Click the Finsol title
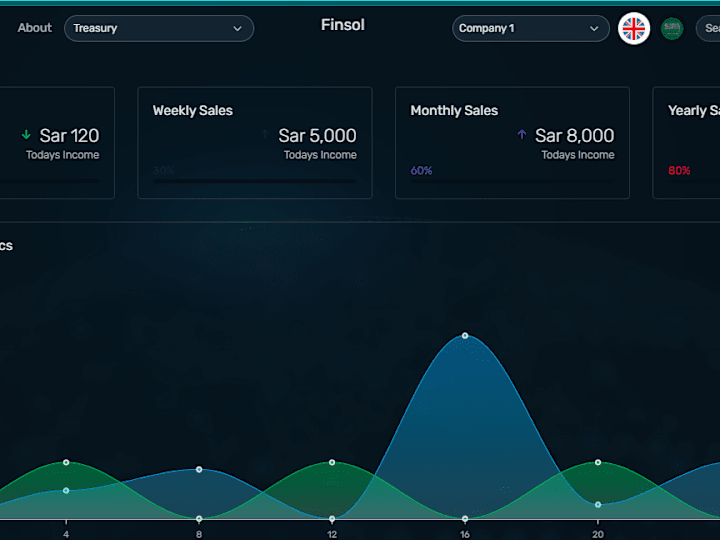The height and width of the screenshot is (540, 720). (x=343, y=25)
